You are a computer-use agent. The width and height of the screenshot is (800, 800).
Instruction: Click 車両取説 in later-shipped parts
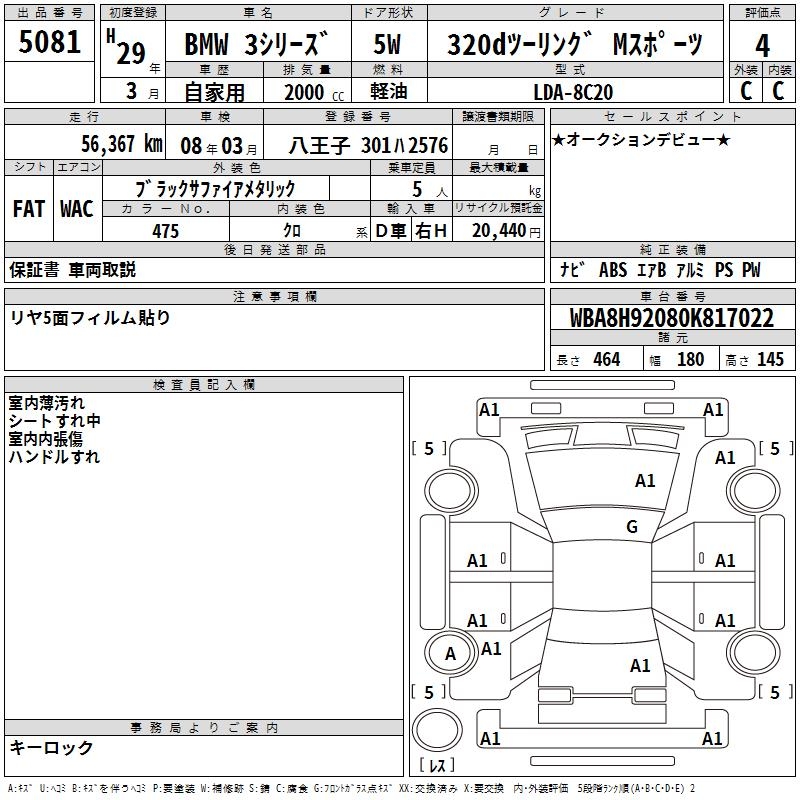(x=102, y=270)
